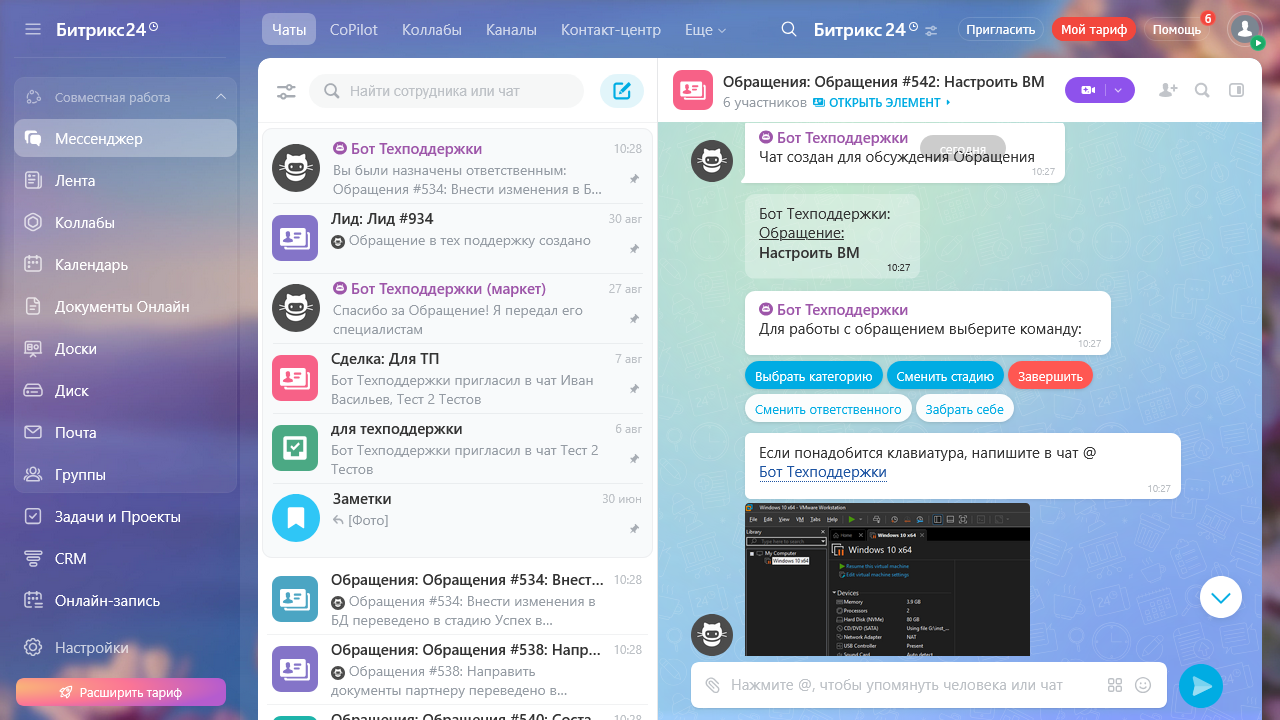Search within the open chat using the header magnifier
This screenshot has width=1280, height=720.
(x=1202, y=90)
